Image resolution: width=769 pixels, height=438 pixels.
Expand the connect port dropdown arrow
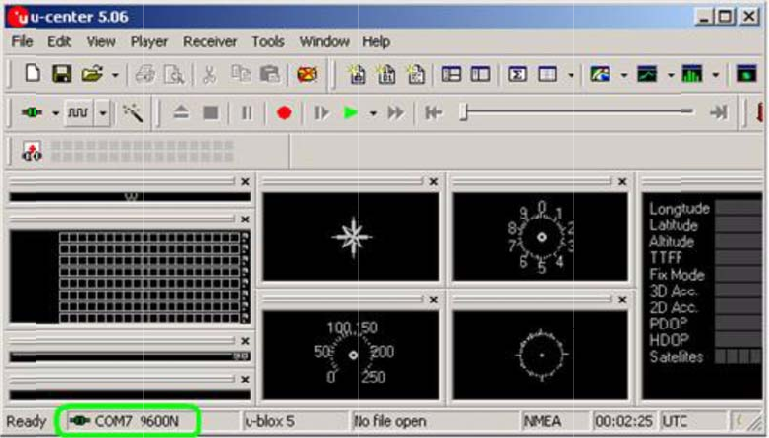coord(55,113)
